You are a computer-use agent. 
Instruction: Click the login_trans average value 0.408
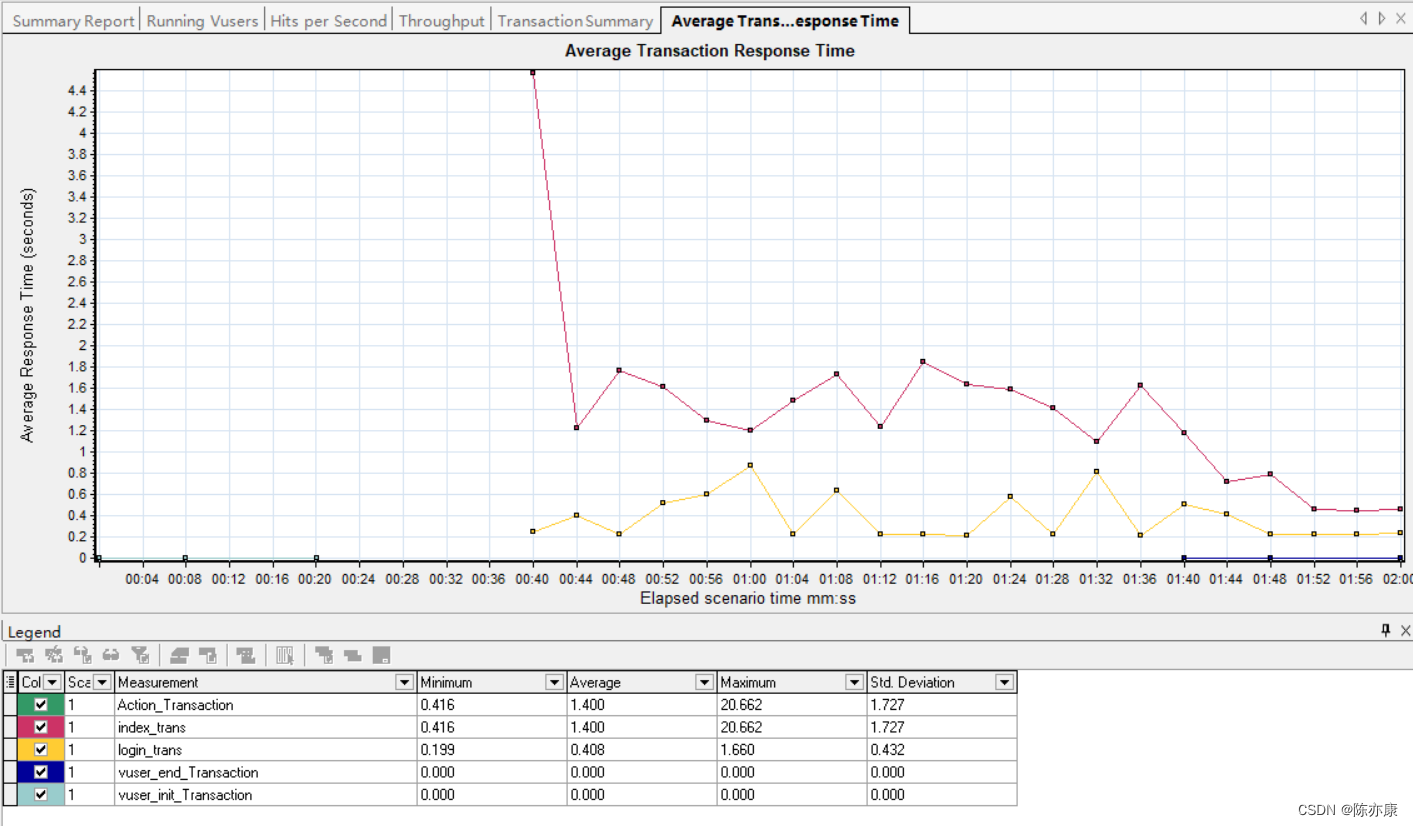(587, 750)
